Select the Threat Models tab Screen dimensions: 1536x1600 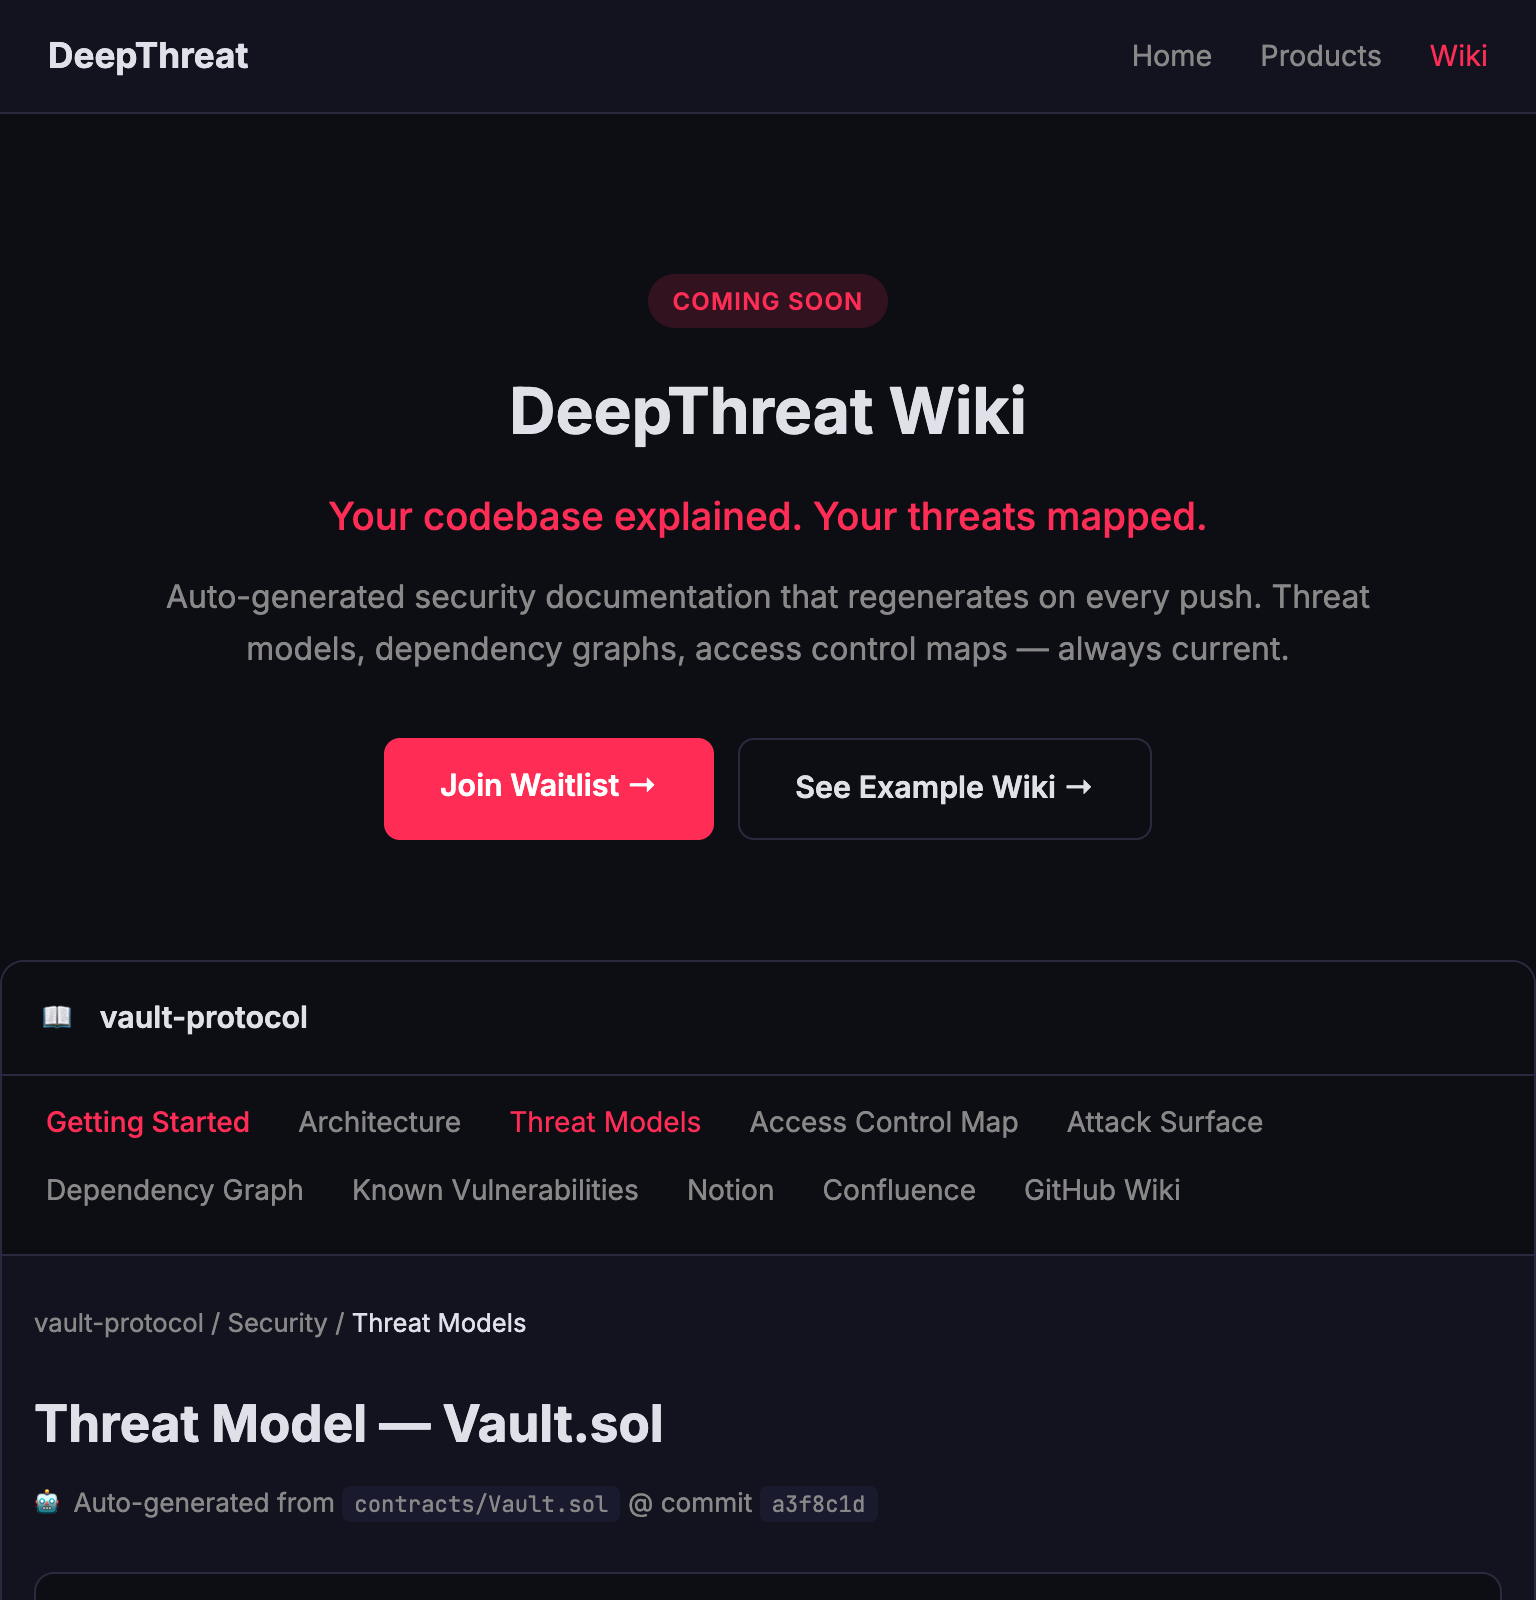605,1122
